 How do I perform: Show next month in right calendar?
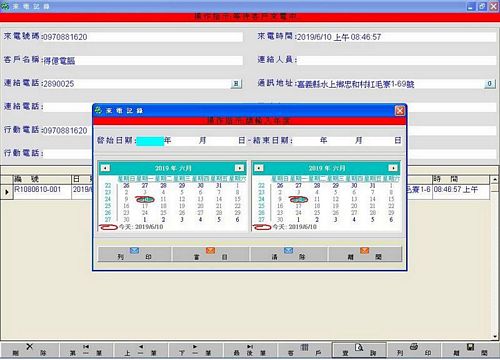(x=393, y=168)
